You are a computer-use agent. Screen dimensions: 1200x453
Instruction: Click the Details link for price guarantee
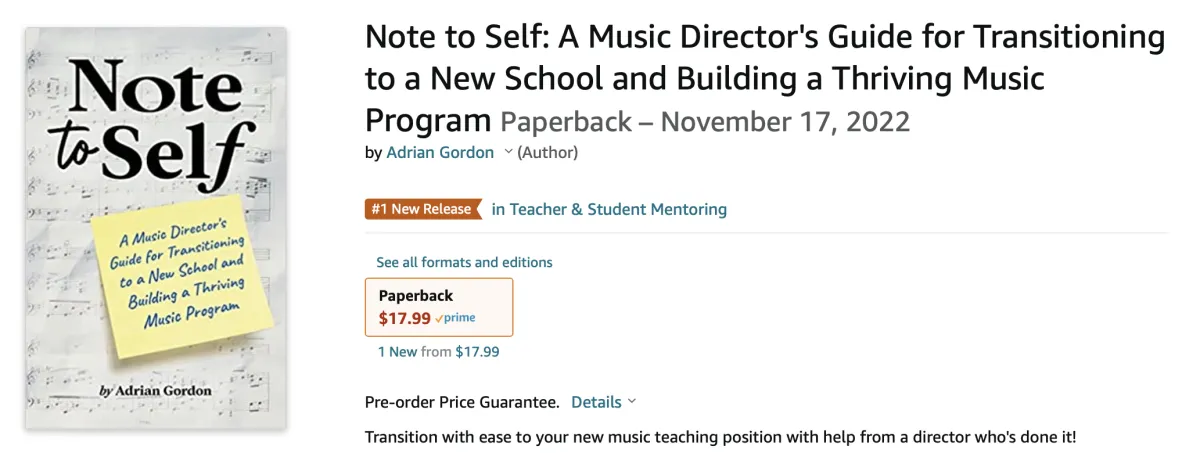point(596,402)
